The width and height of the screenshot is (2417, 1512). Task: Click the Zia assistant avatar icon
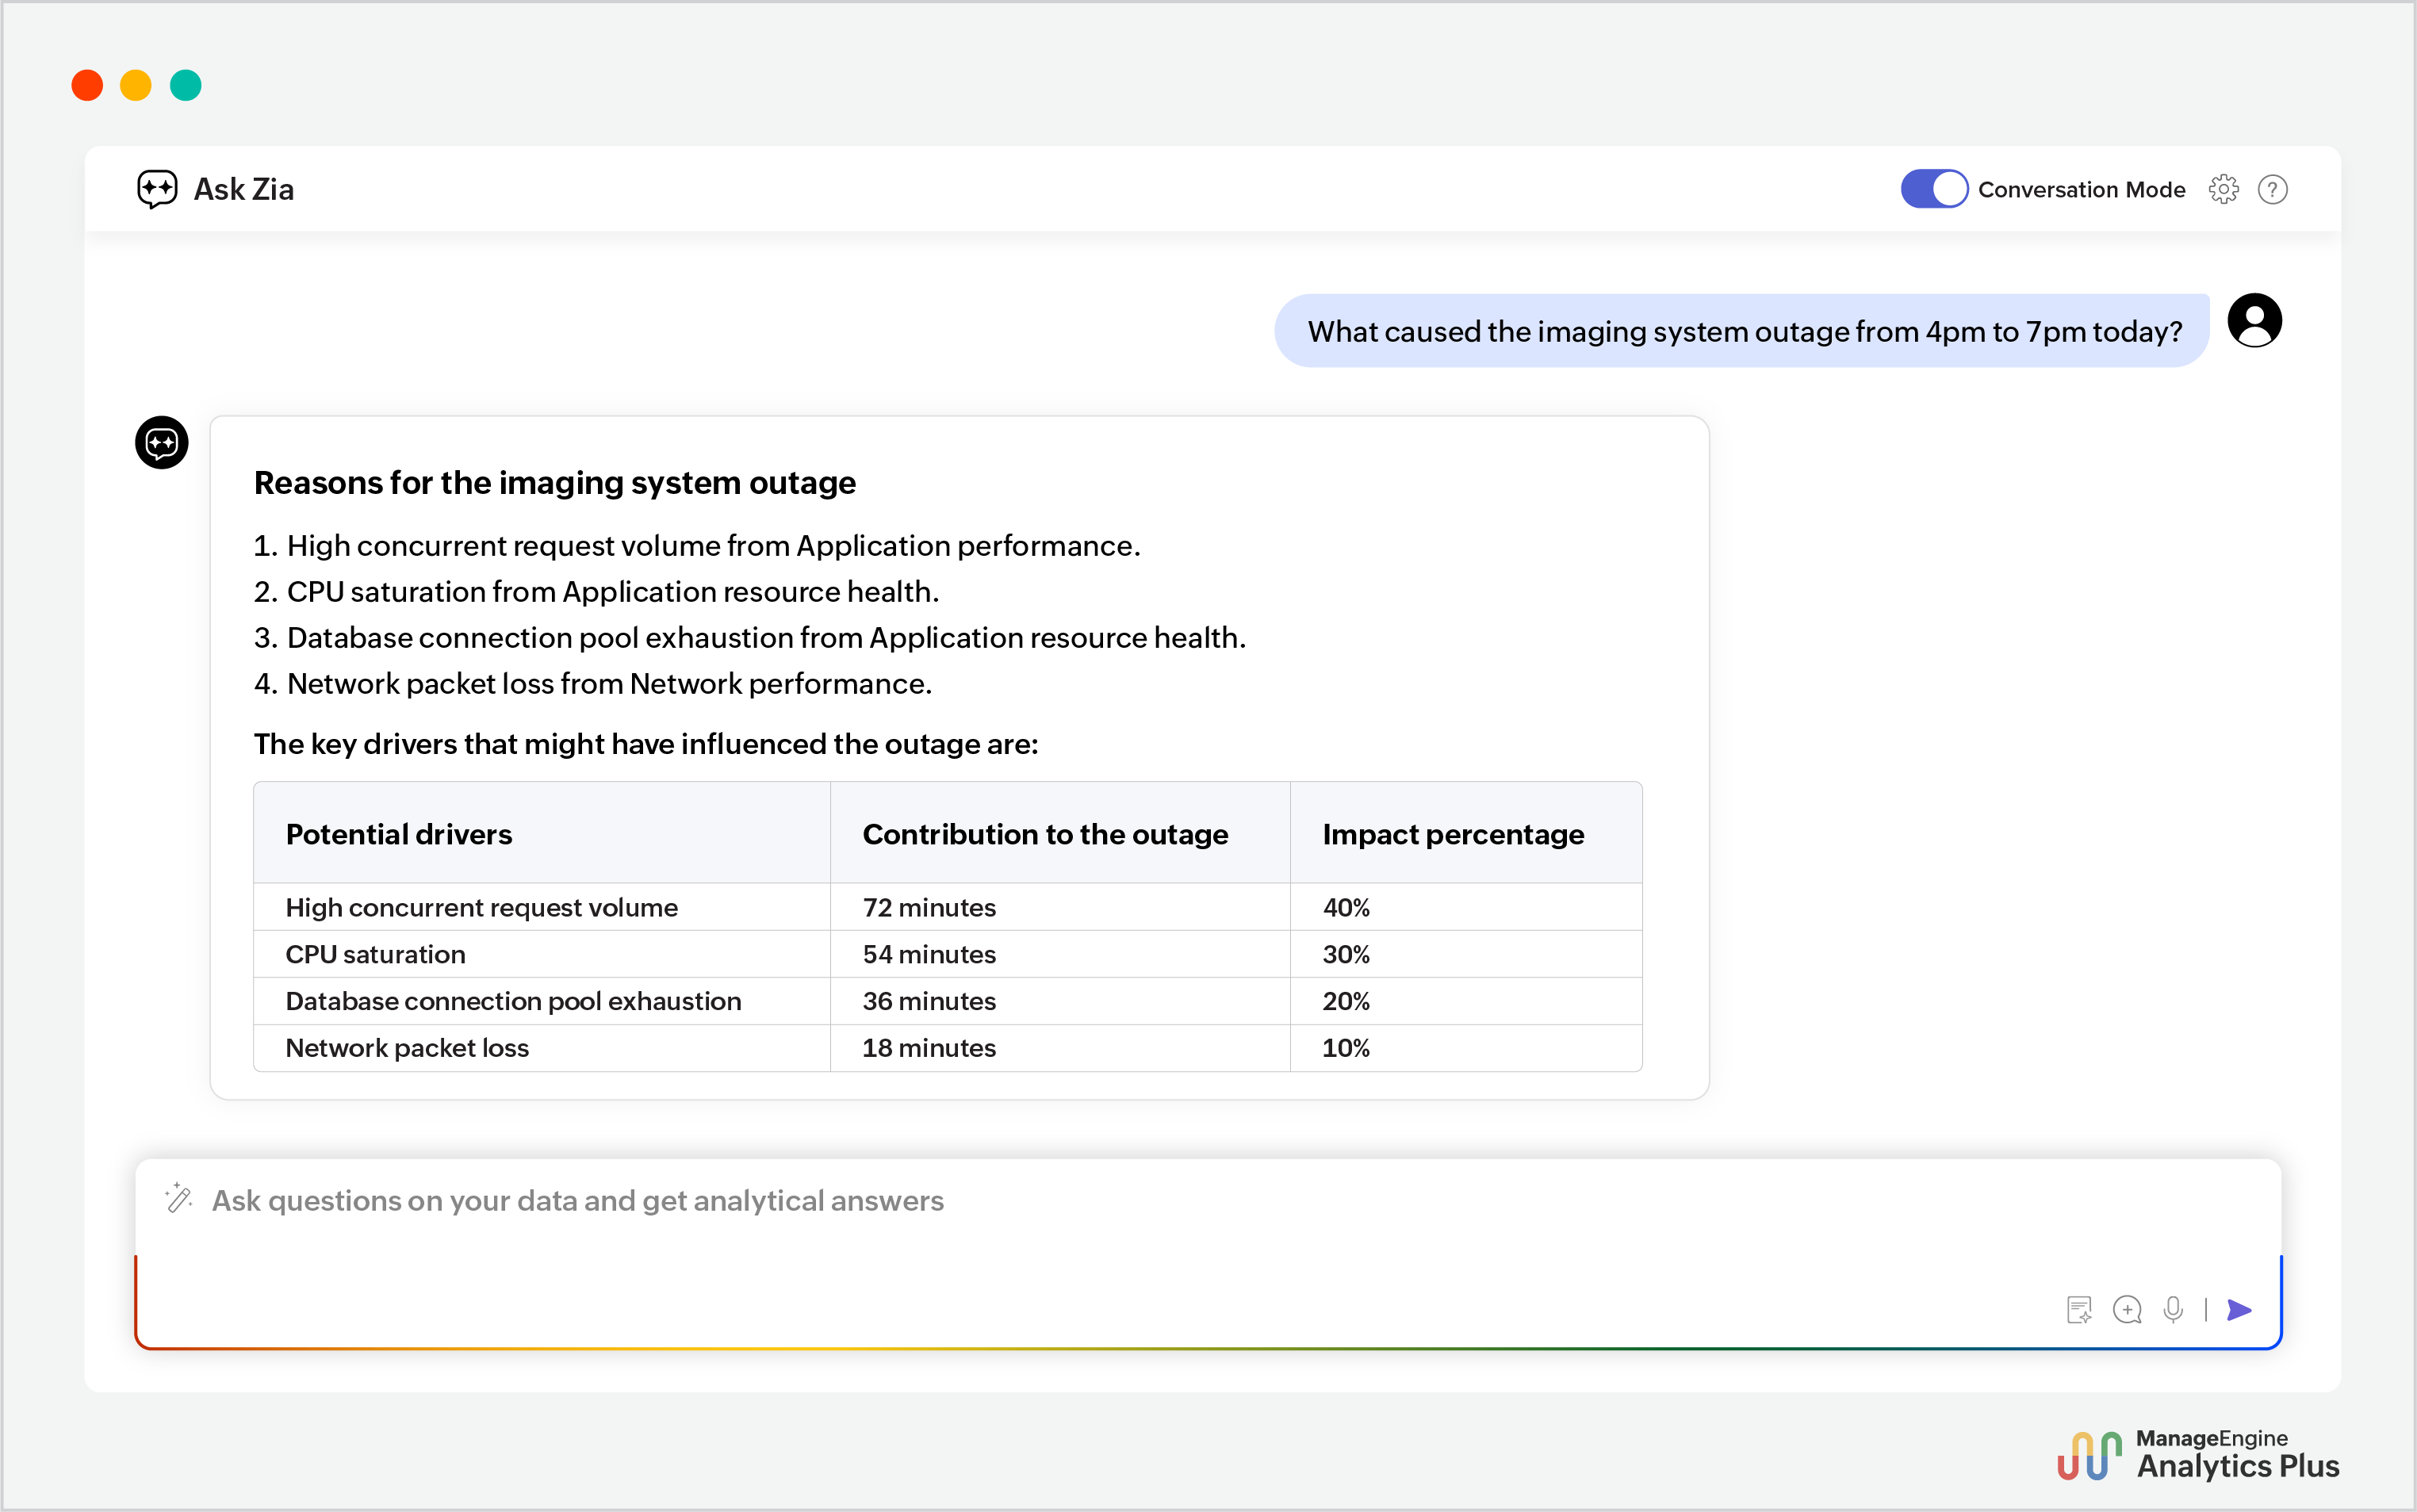162,442
